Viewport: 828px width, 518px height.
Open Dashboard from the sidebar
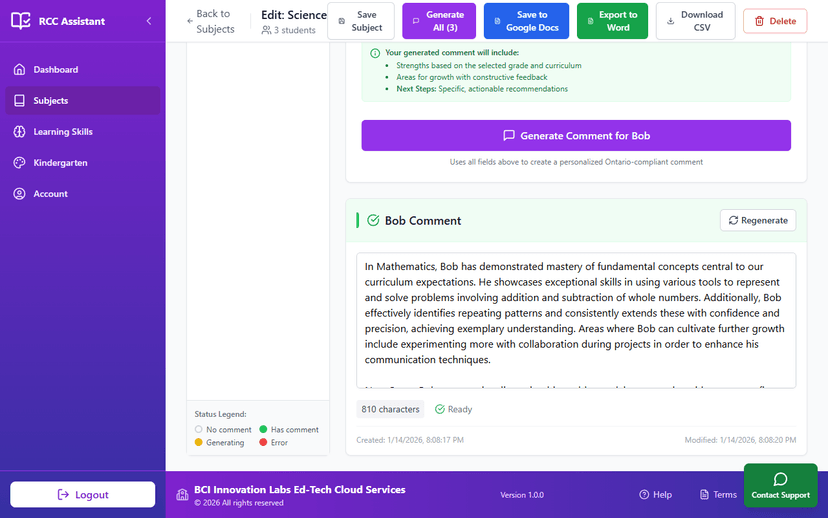tap(82, 70)
